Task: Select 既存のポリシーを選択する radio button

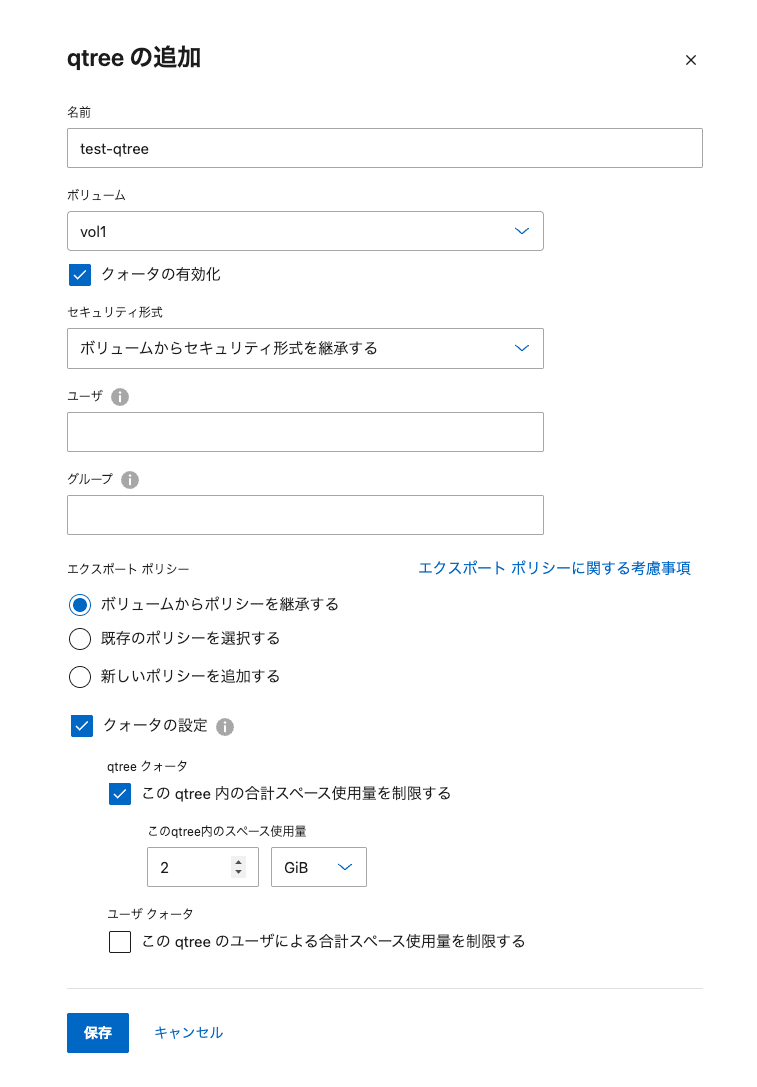Action: point(80,638)
